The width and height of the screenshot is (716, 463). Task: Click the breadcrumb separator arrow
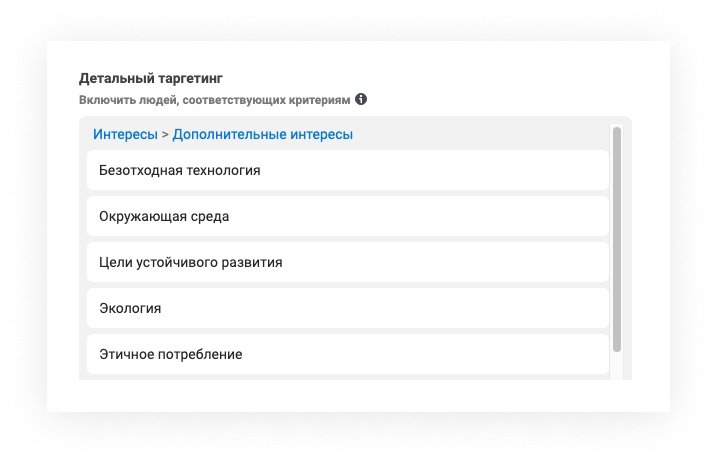point(165,134)
